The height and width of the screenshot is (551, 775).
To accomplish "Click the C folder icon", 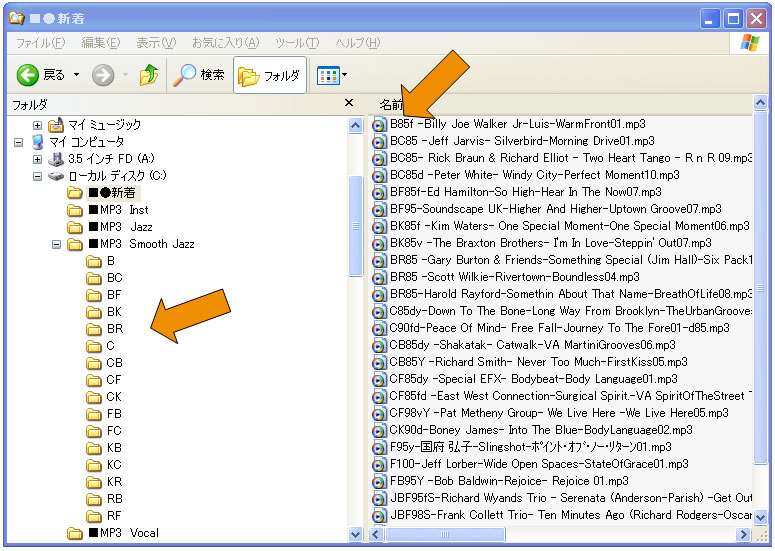I will pyautogui.click(x=94, y=346).
